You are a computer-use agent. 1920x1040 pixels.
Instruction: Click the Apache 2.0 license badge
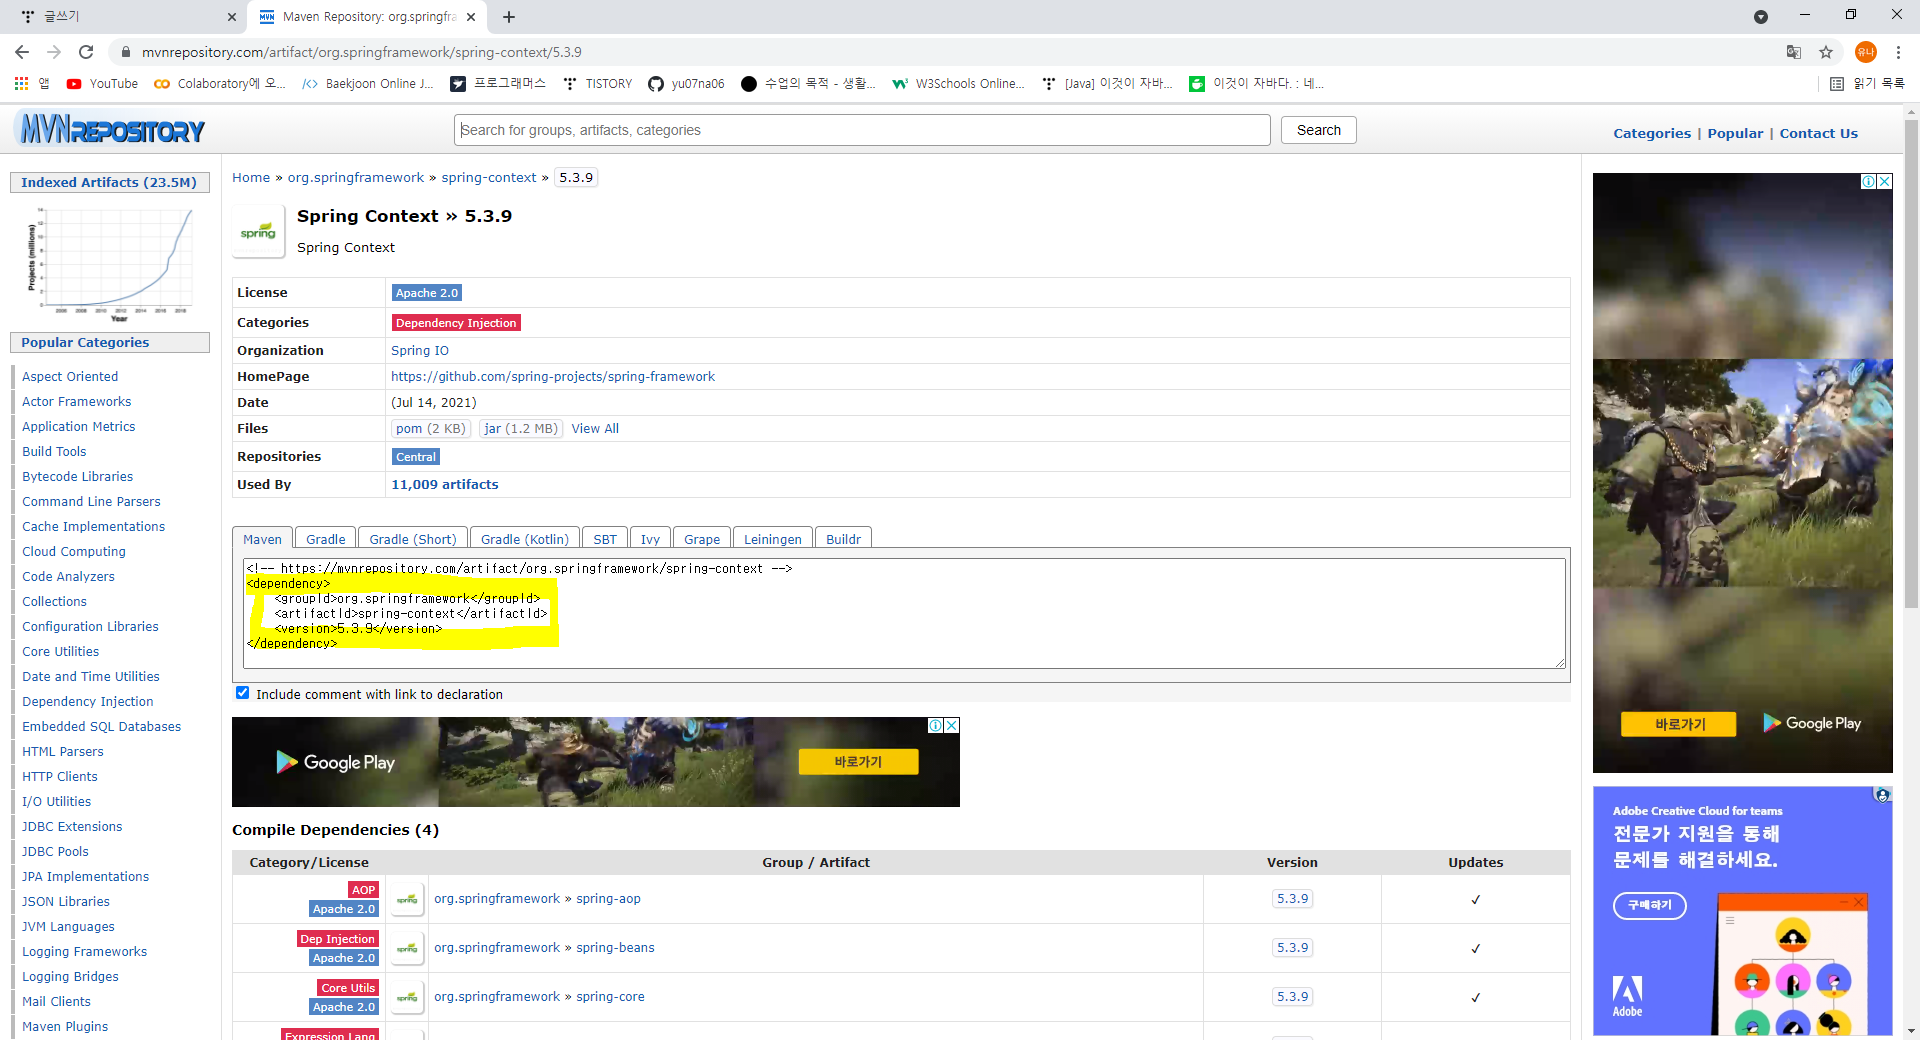[x=426, y=293]
